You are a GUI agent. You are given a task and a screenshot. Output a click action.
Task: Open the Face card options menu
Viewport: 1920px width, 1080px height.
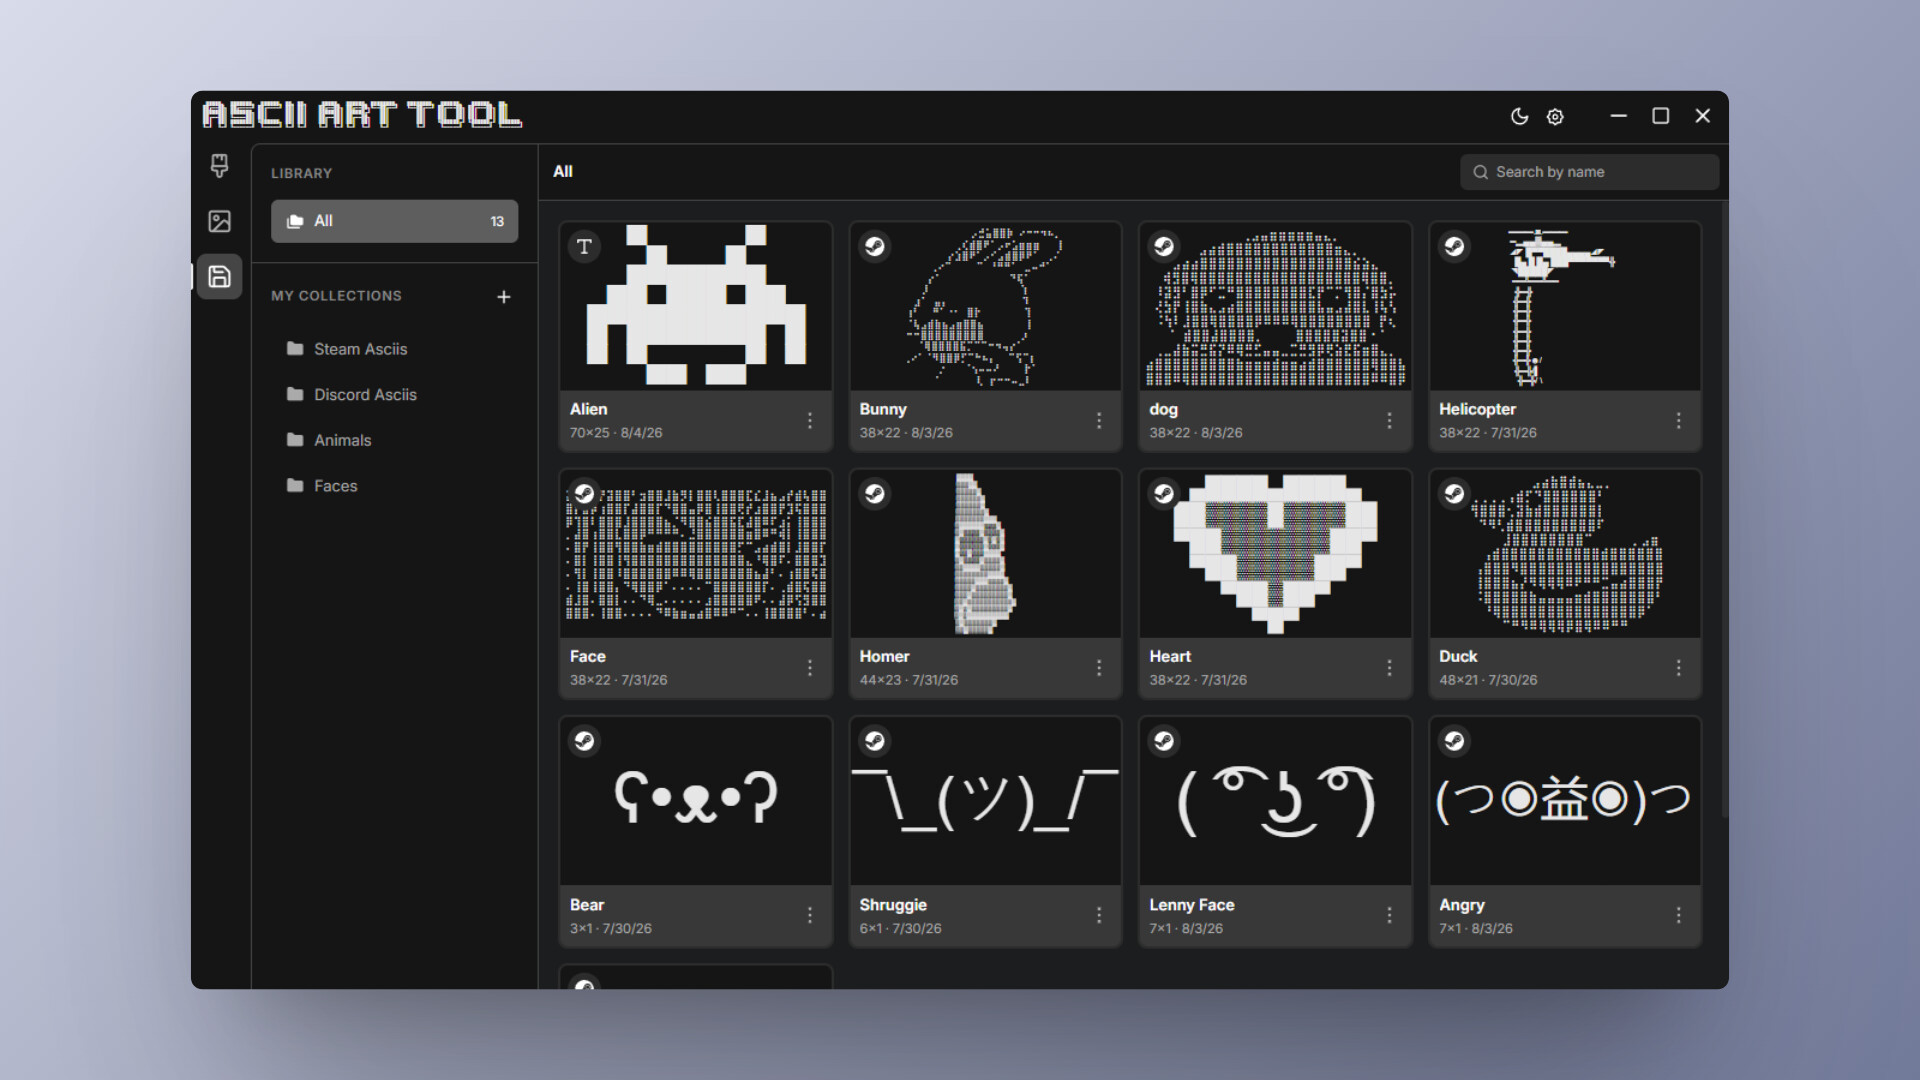810,668
